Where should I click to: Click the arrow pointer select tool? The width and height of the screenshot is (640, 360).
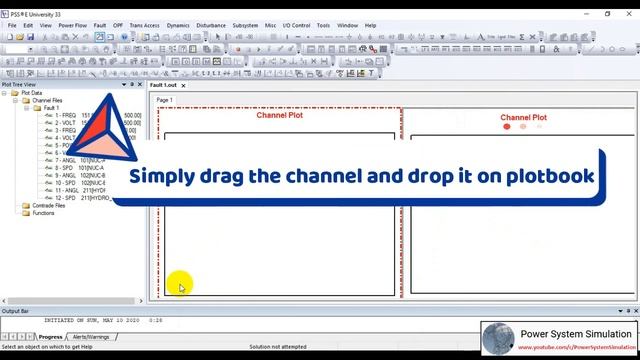tap(218, 37)
